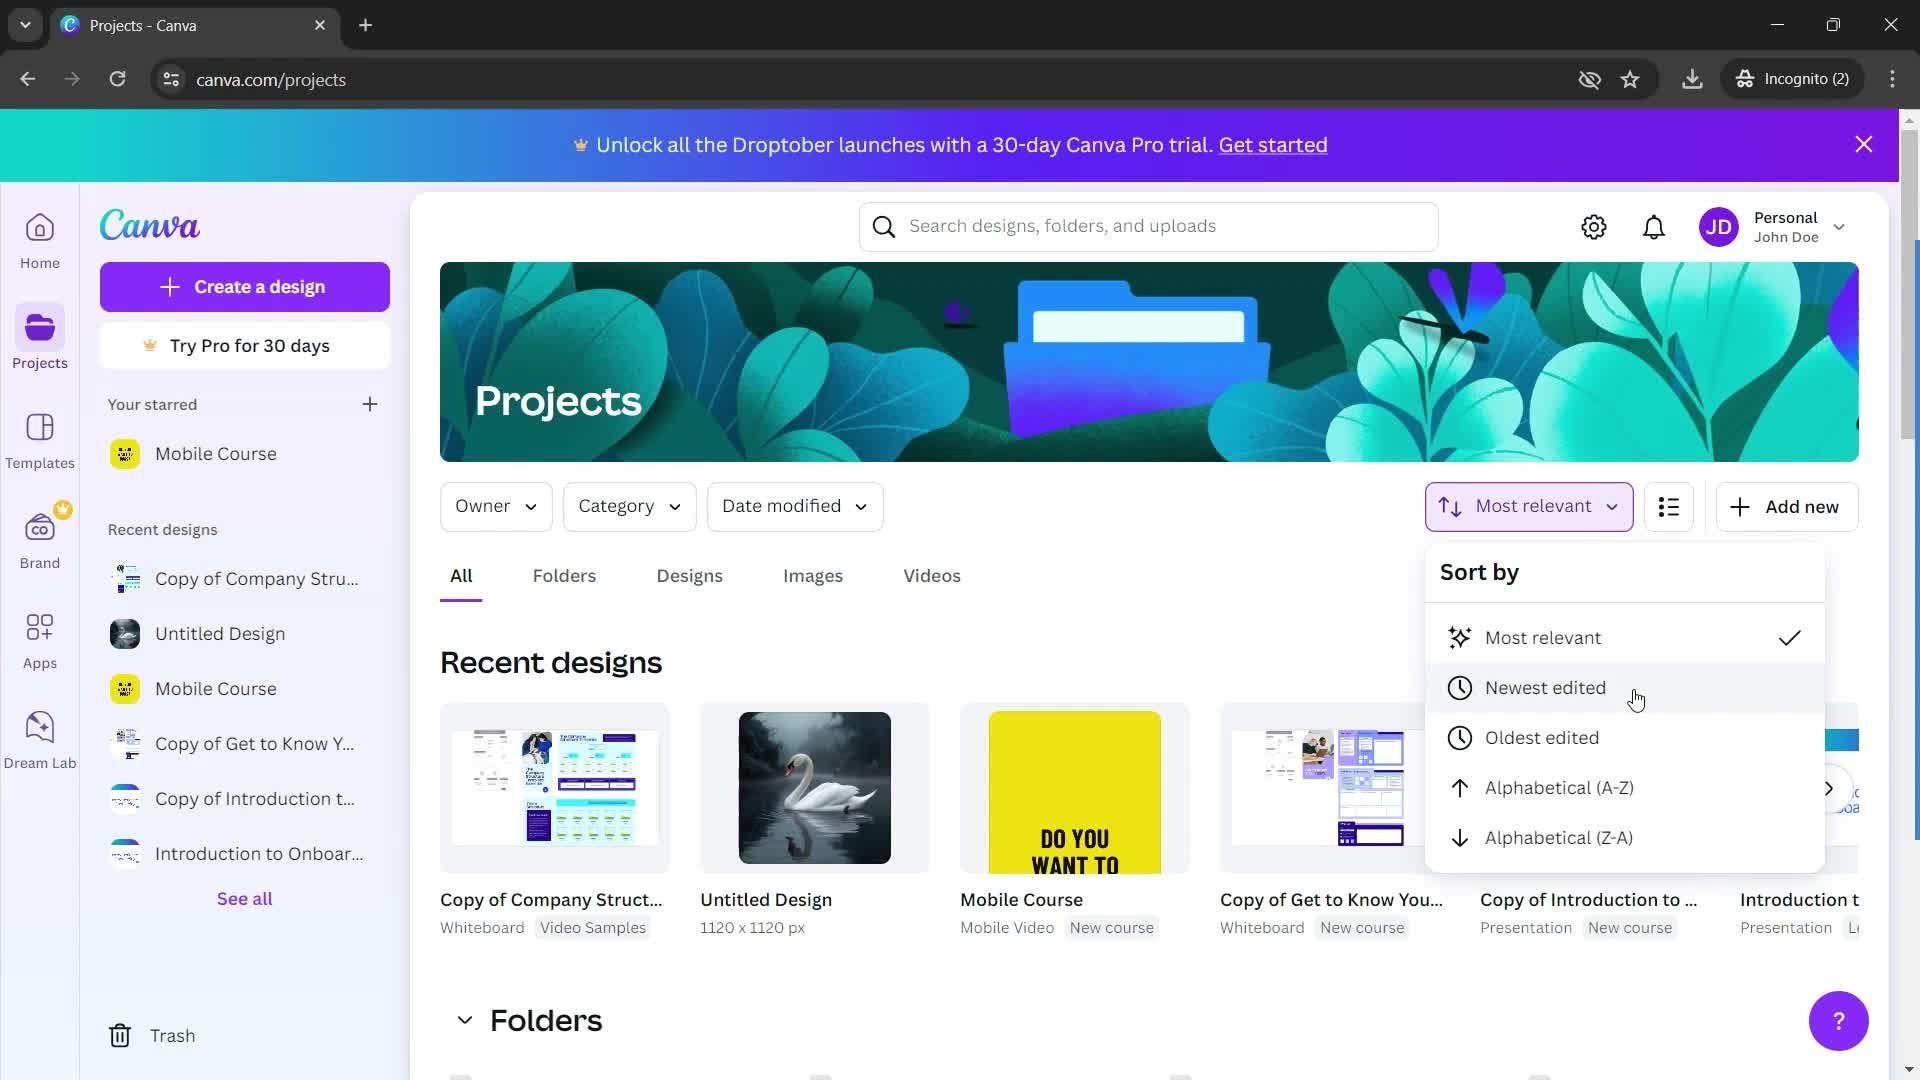
Task: Switch to list view icon
Action: click(x=1669, y=507)
